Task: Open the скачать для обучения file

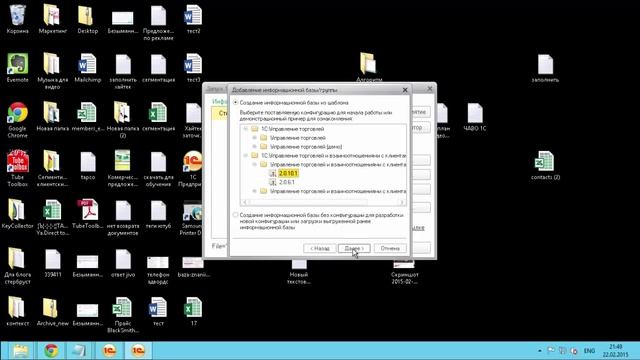Action: point(158,168)
